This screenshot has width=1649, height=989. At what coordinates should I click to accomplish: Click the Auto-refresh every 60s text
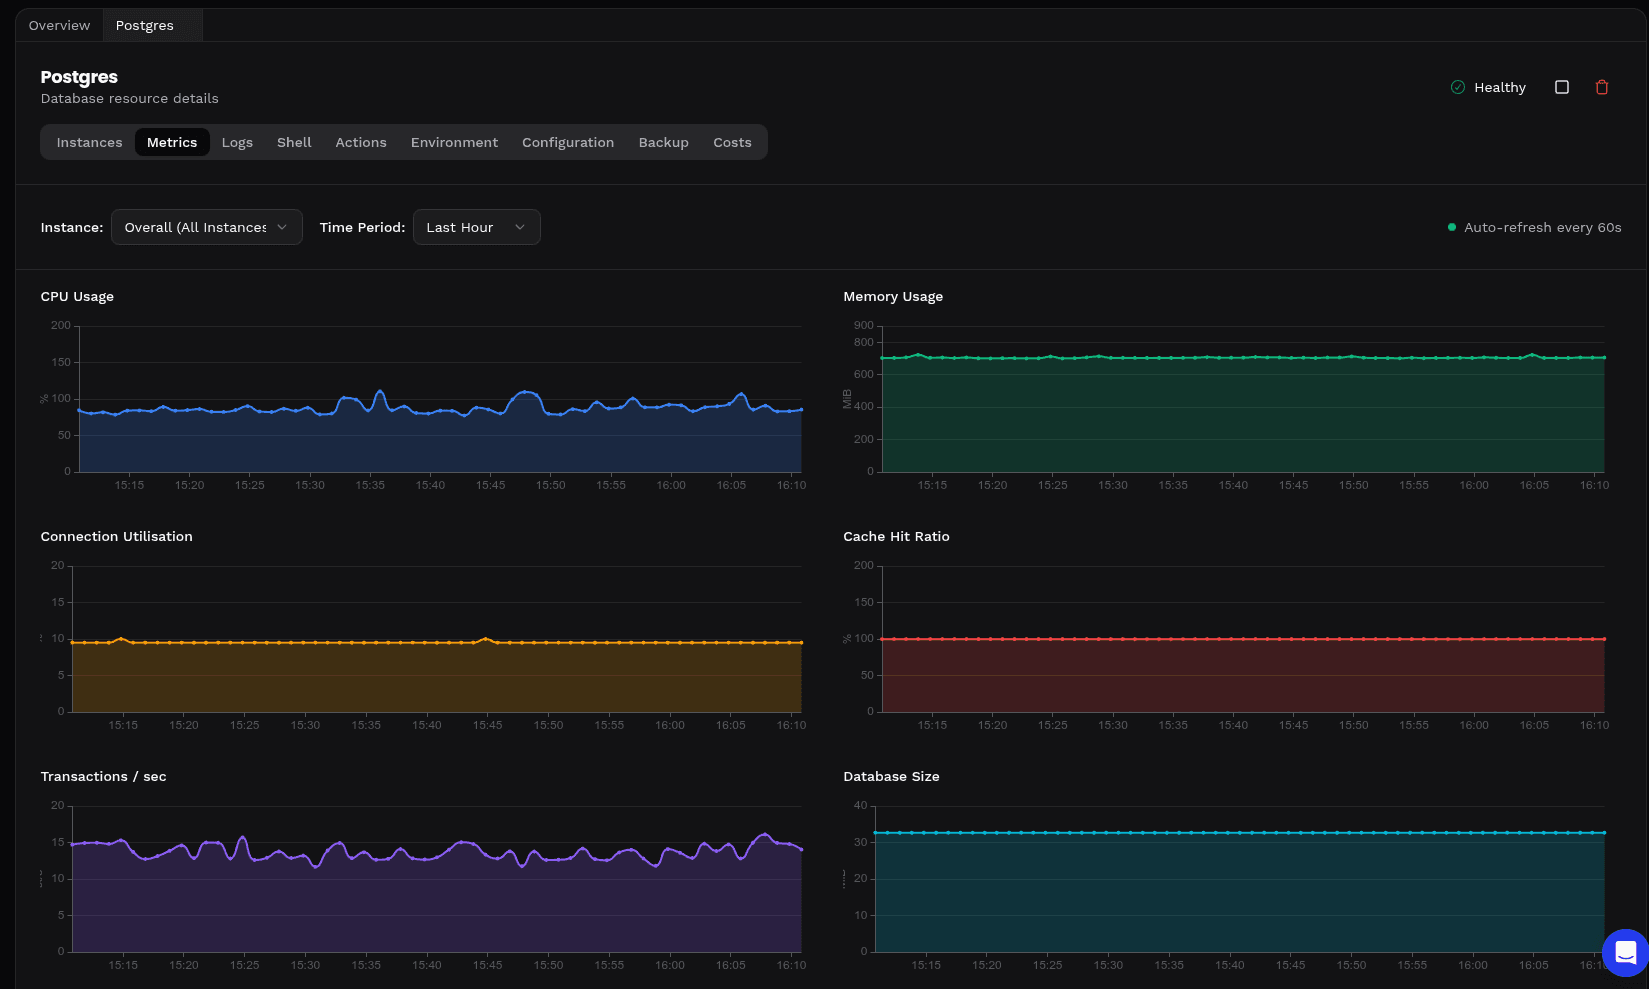[1543, 227]
